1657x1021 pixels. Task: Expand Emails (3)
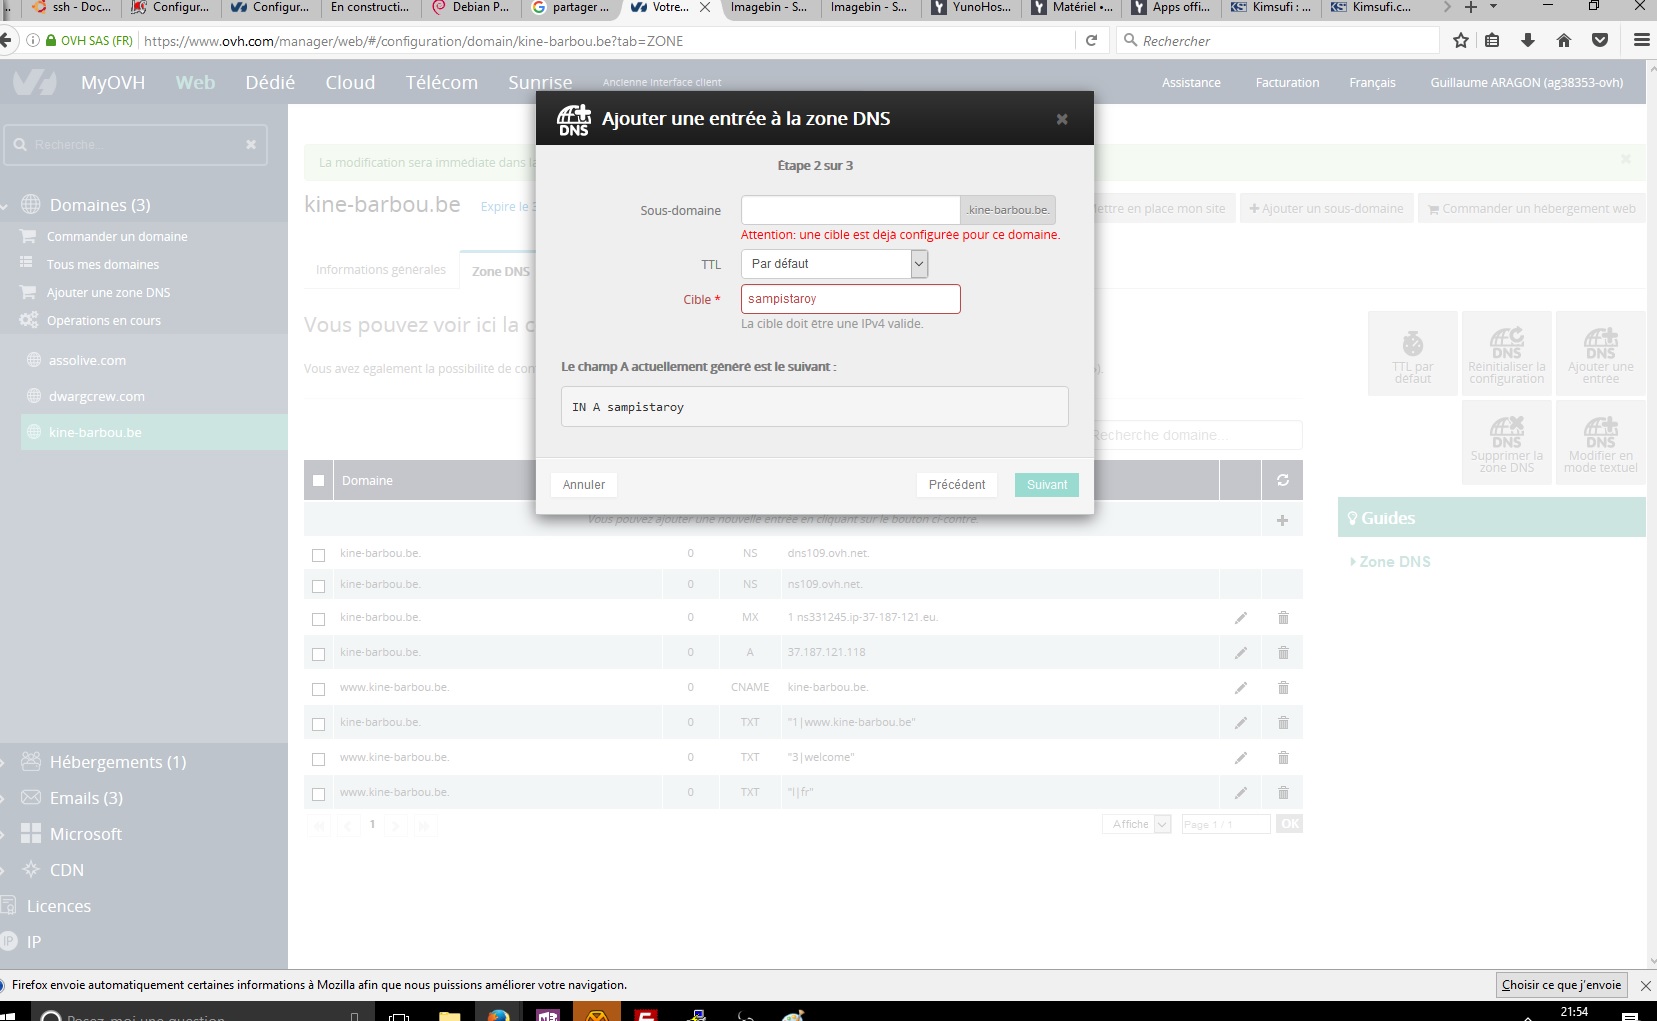(86, 798)
